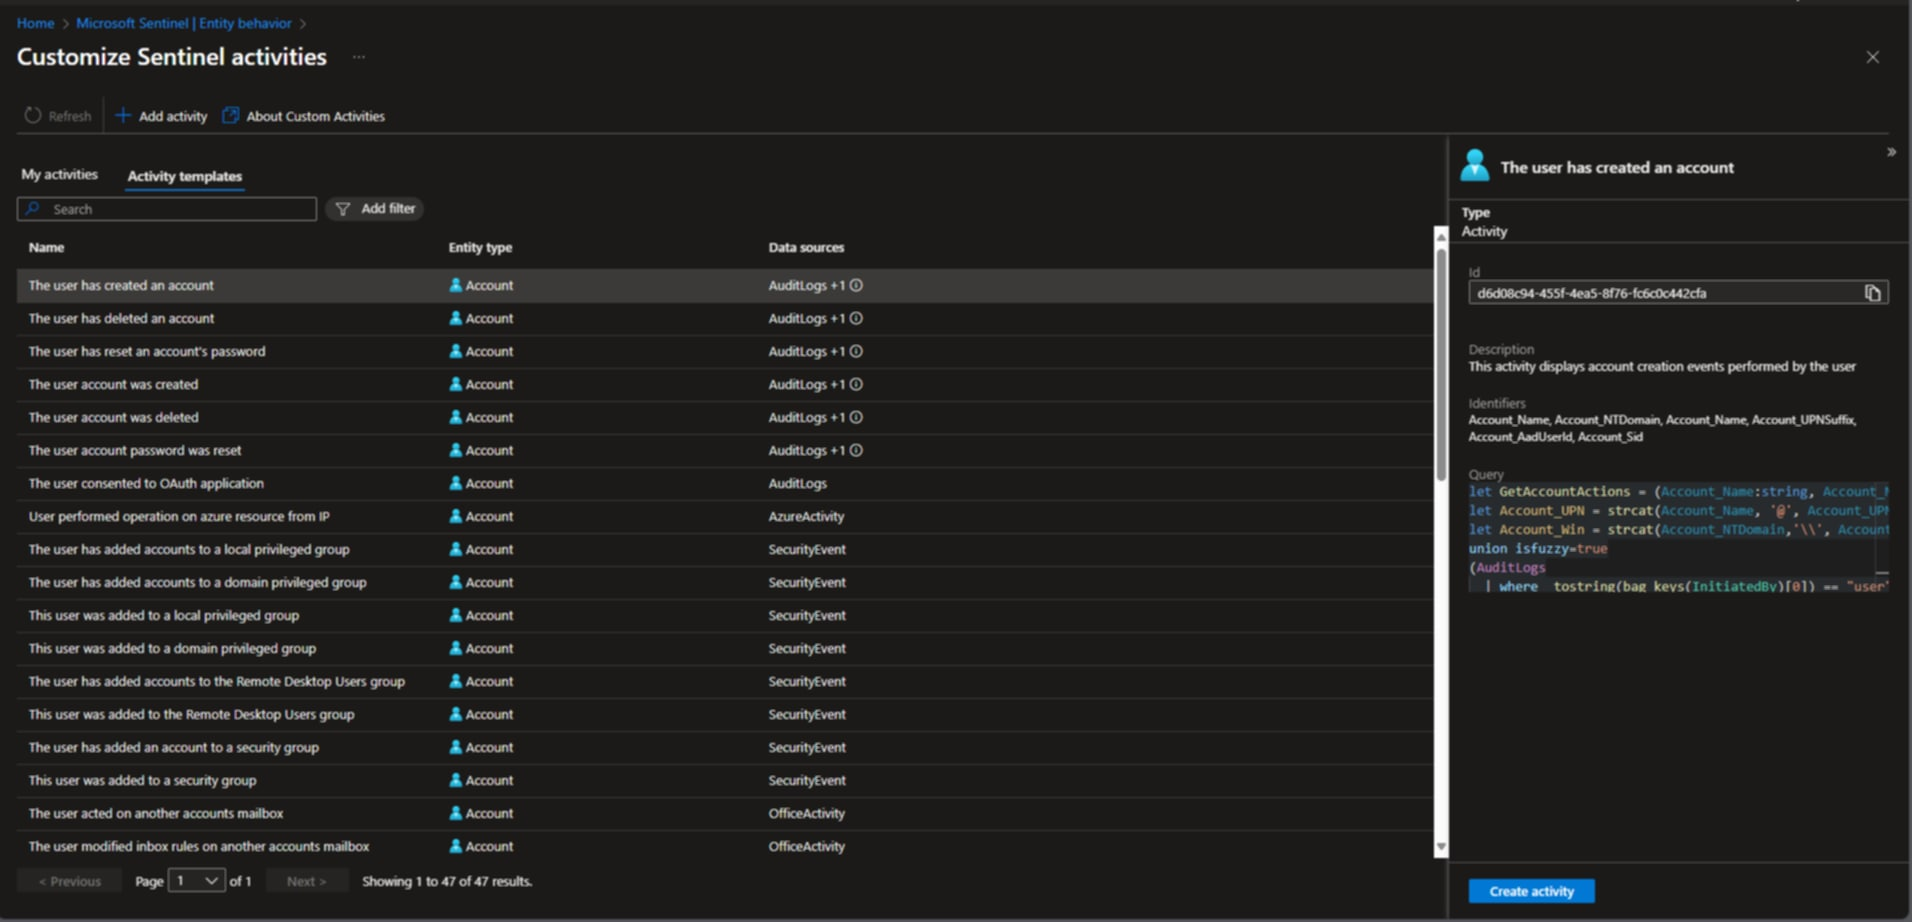Copy the activity Id using the copy icon

point(1872,292)
